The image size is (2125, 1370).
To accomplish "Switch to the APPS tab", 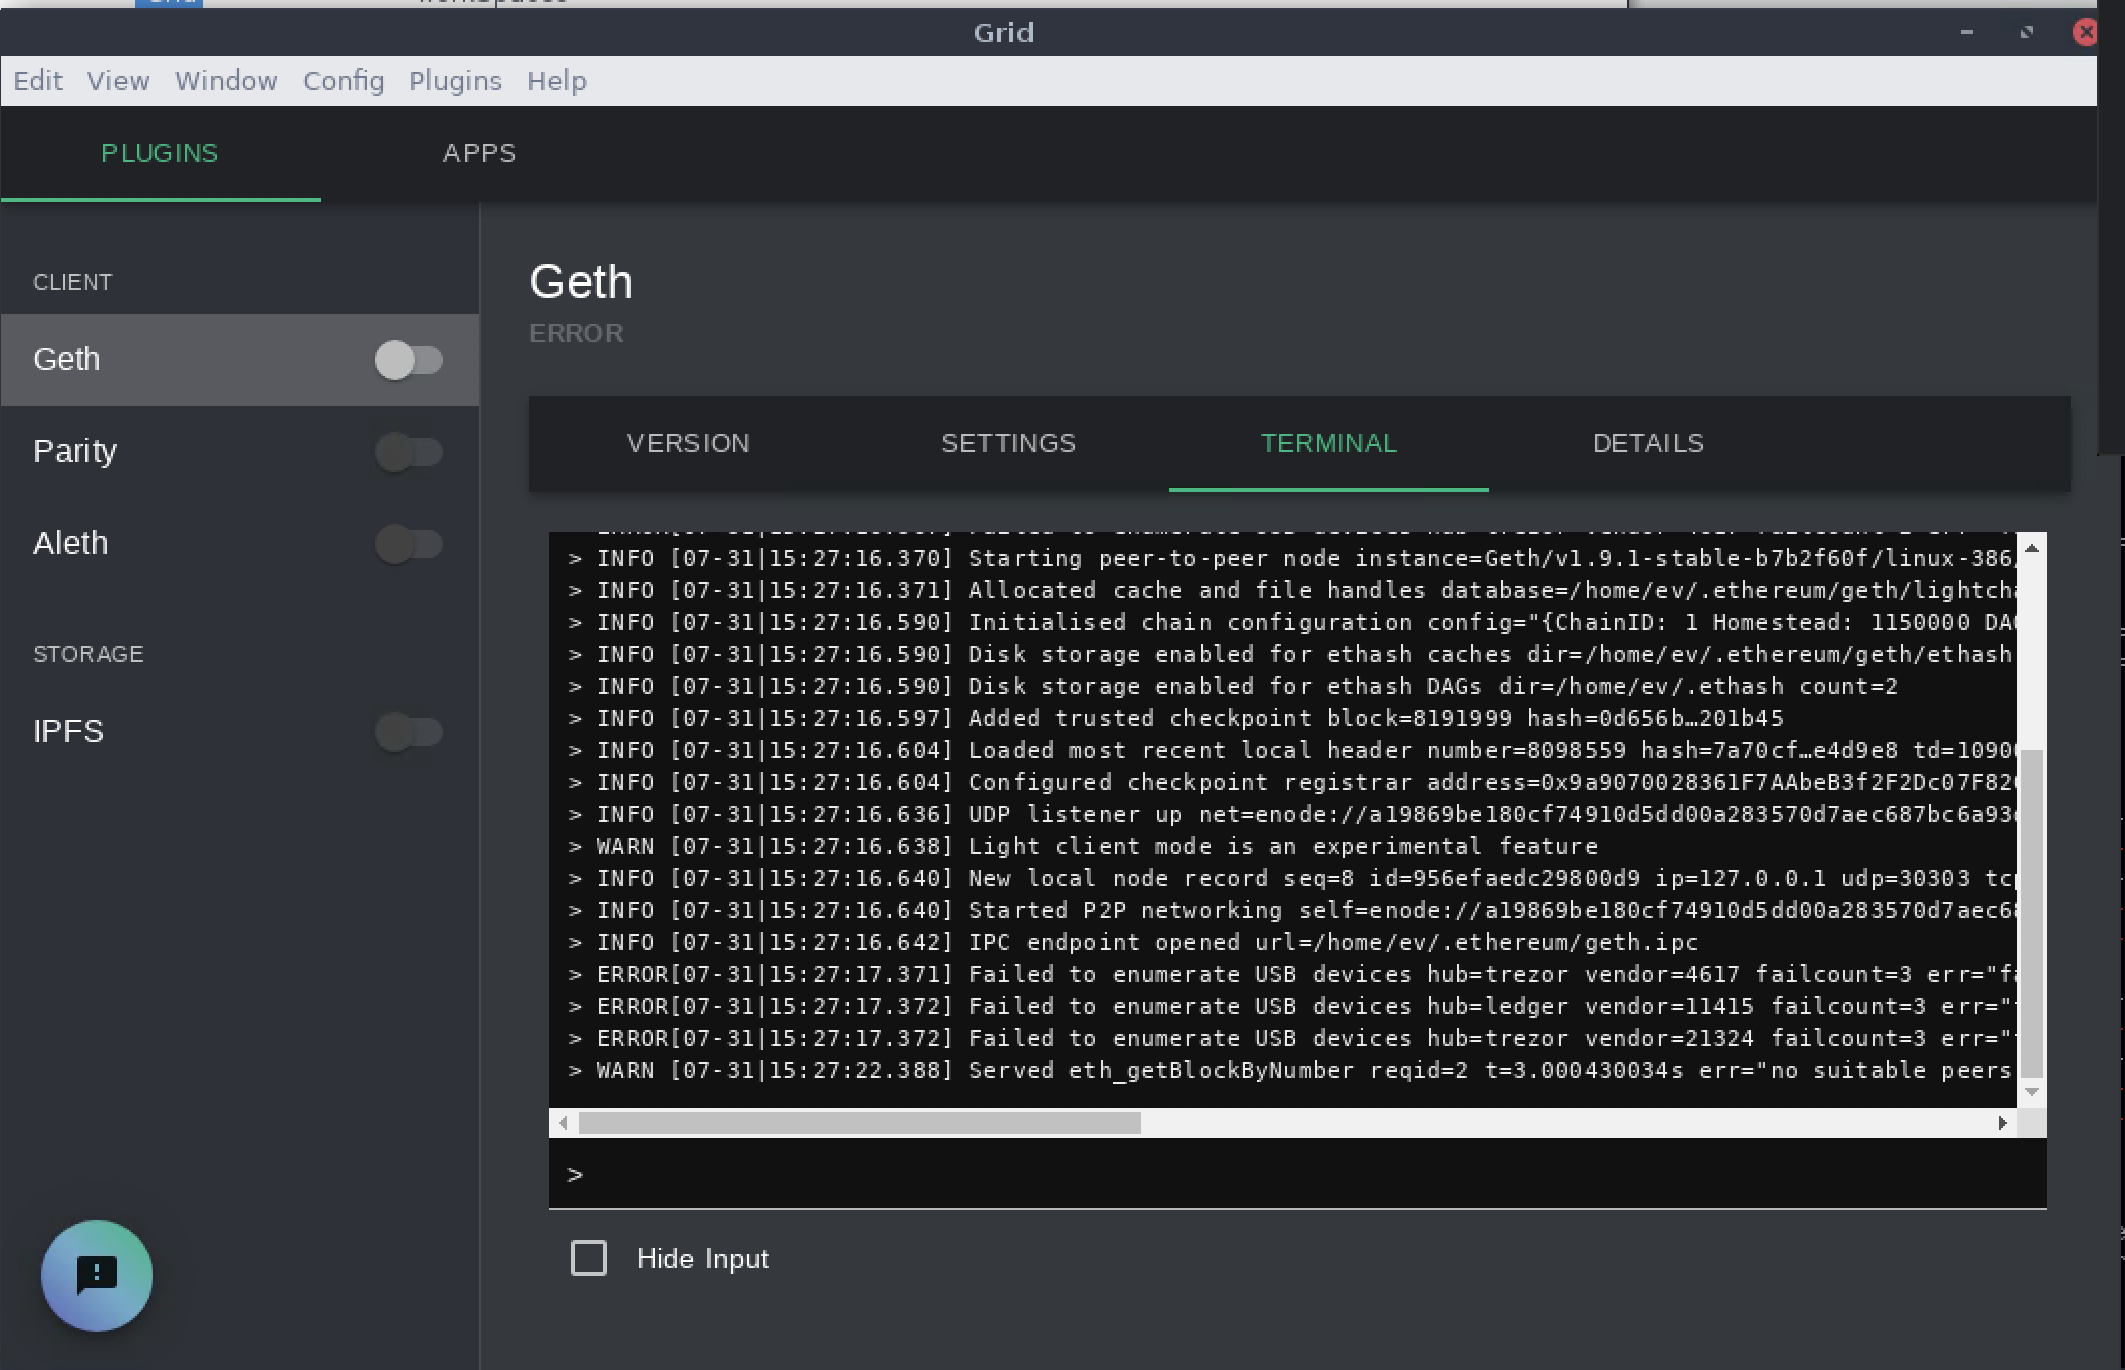I will pos(479,154).
